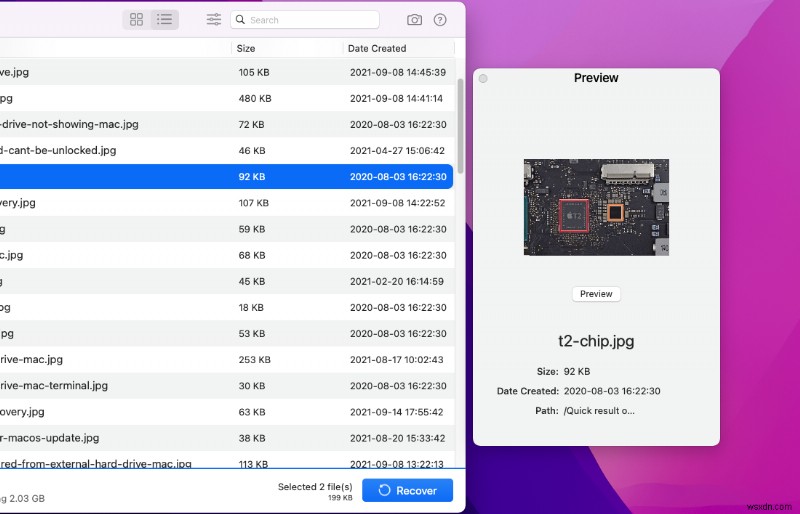Click the Preview panel title
This screenshot has height=514, width=800.
pyautogui.click(x=596, y=78)
